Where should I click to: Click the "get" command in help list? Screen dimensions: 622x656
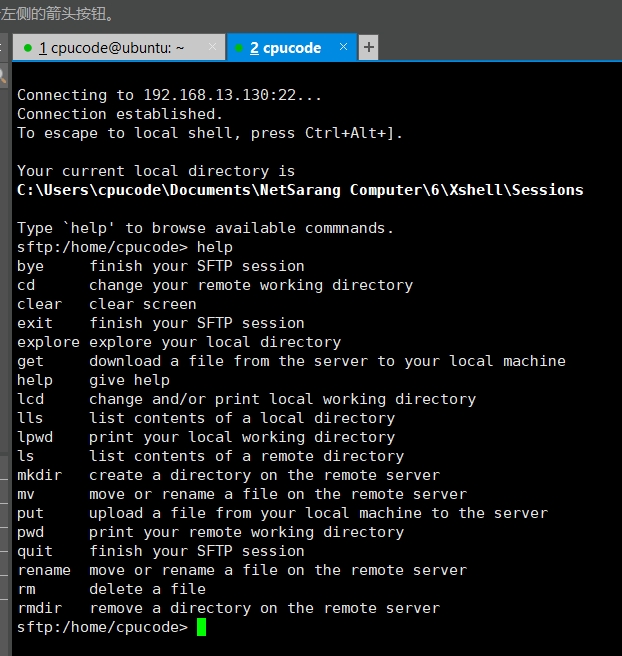30,361
